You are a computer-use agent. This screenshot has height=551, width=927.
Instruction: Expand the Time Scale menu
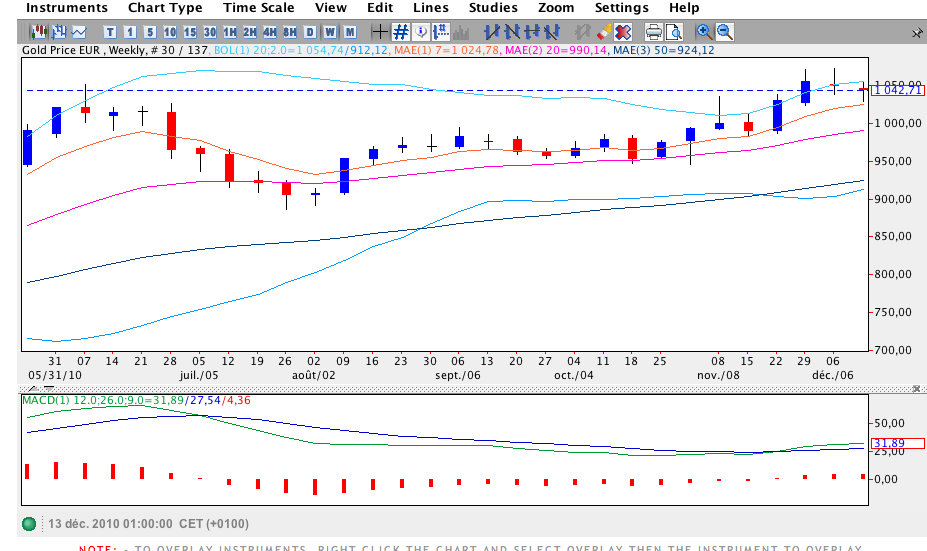(x=258, y=8)
